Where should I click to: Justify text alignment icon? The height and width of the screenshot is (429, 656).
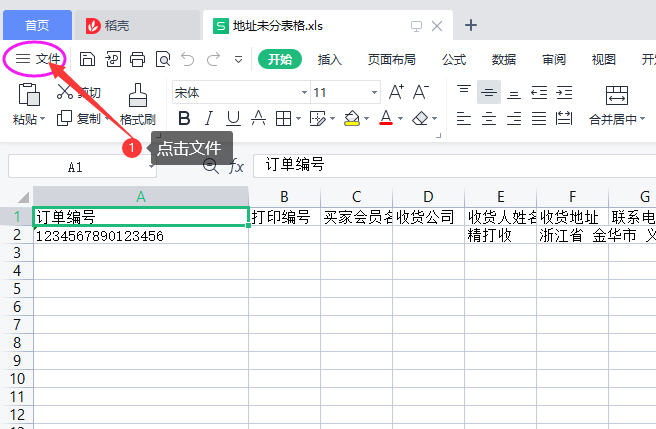tap(539, 119)
